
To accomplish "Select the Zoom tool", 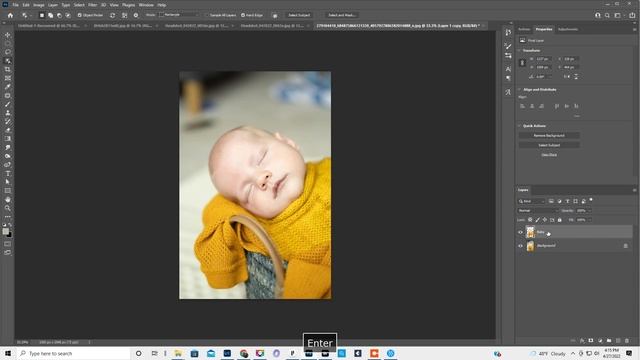I will click(x=8, y=208).
